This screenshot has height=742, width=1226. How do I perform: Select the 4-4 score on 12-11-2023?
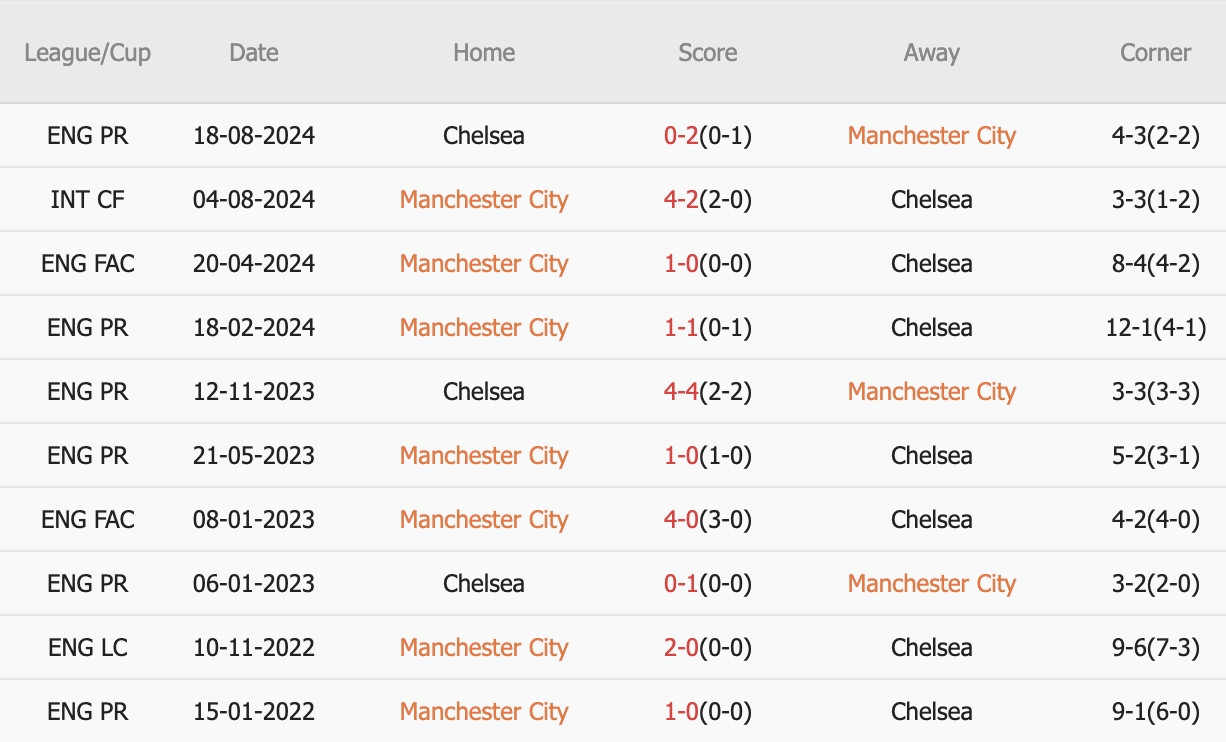681,391
